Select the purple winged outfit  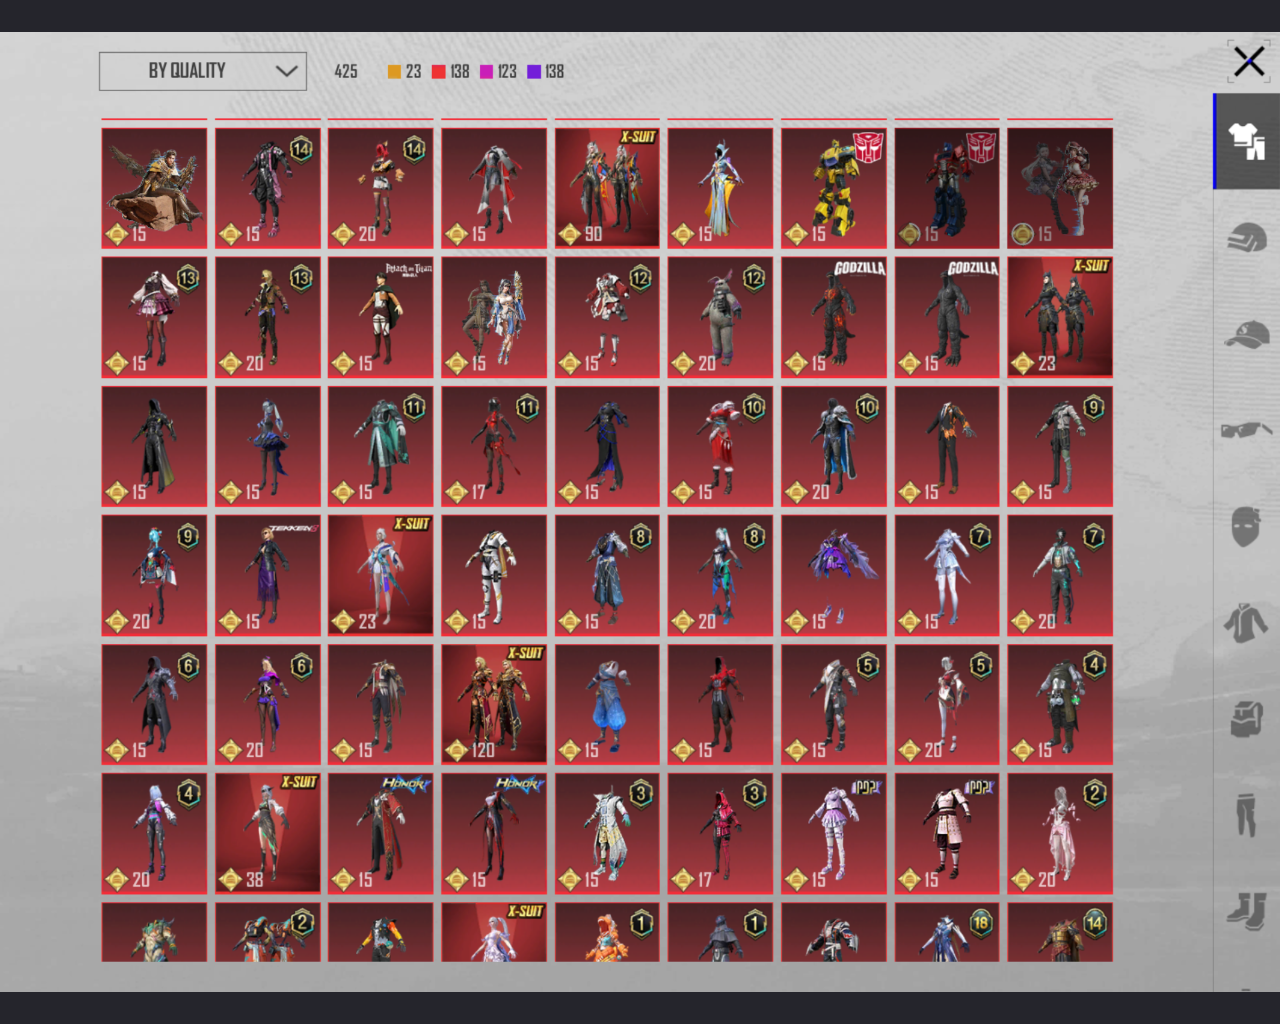[x=834, y=575]
